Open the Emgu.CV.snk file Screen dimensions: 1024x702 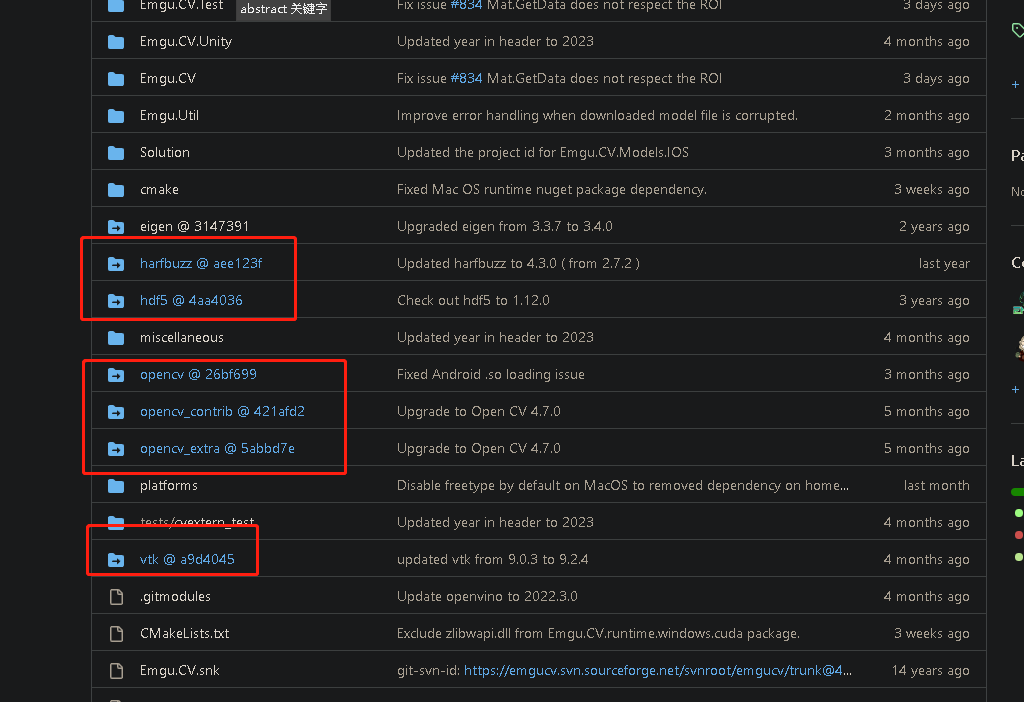point(180,671)
